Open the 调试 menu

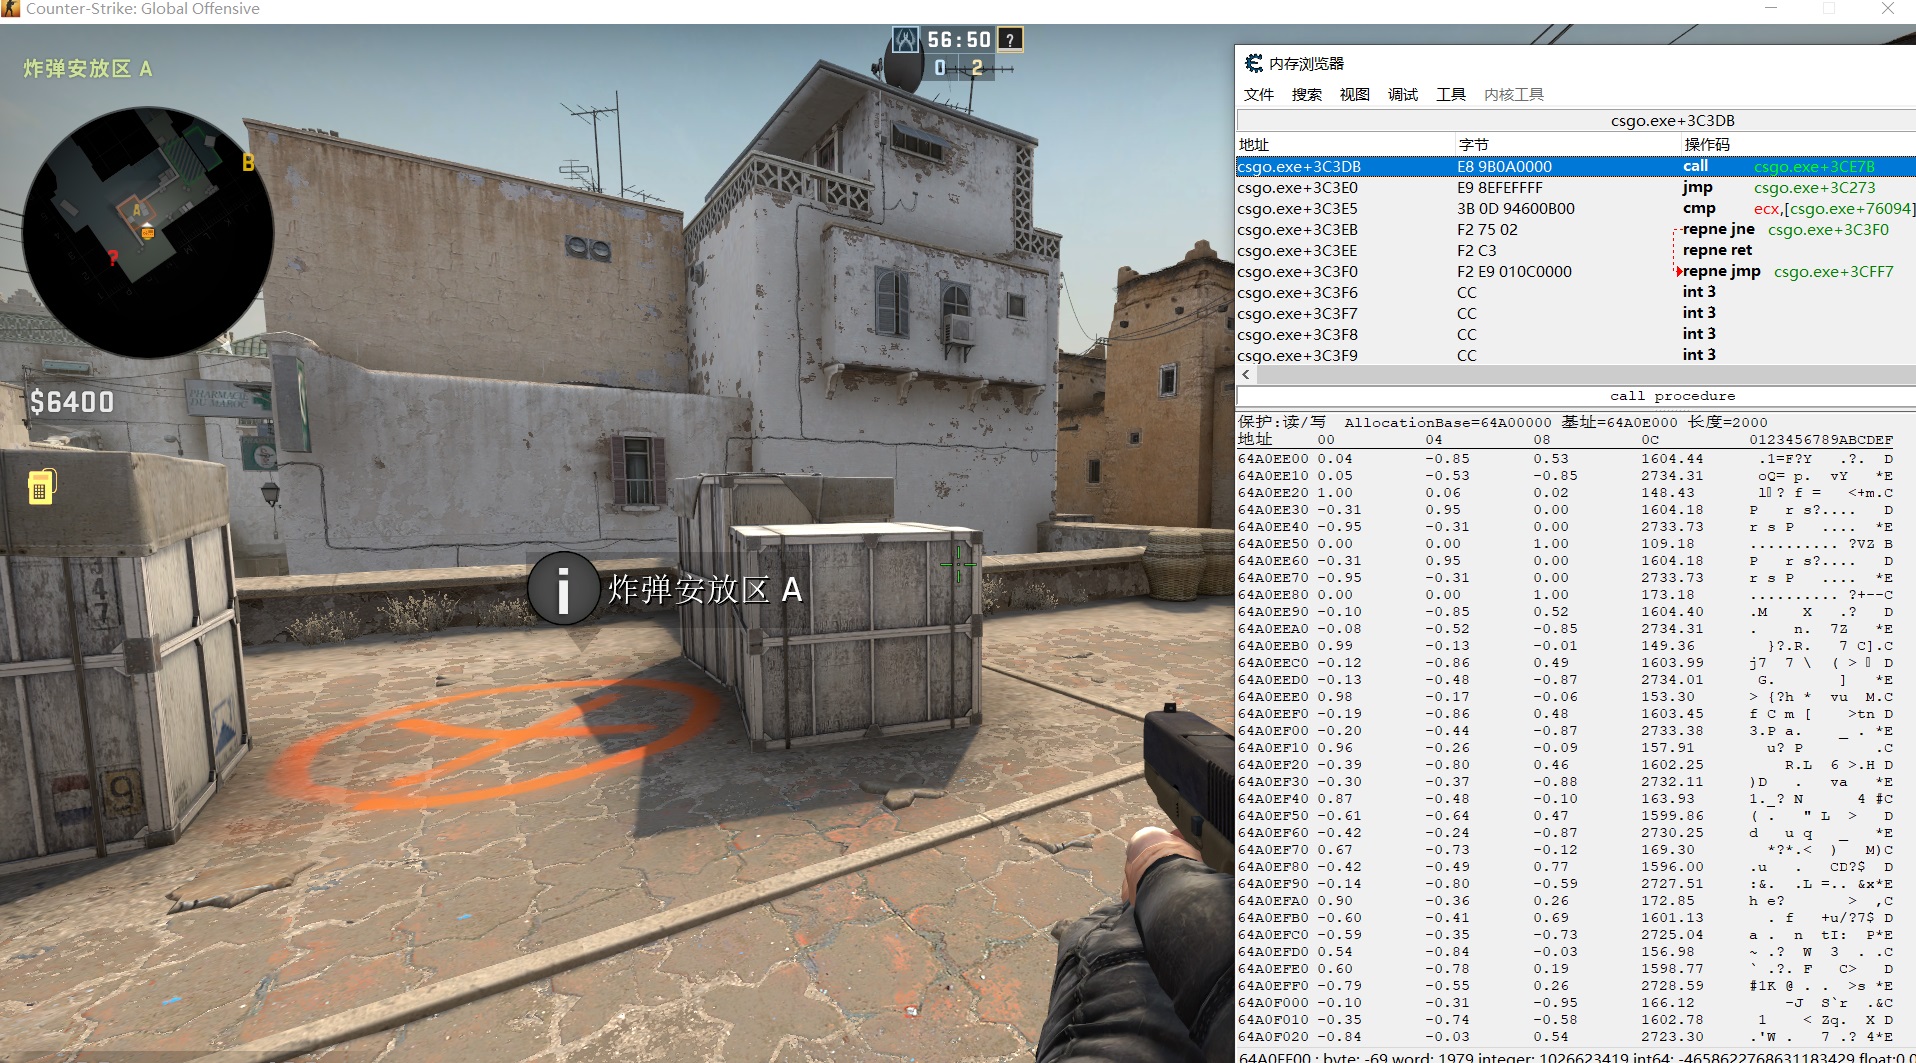click(x=1402, y=94)
